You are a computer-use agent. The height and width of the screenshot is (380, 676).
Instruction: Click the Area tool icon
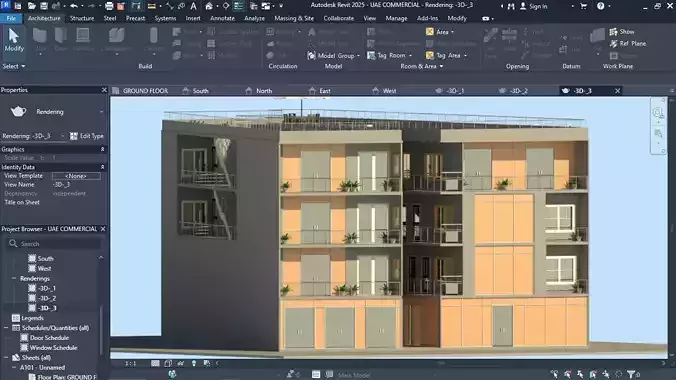coord(430,31)
